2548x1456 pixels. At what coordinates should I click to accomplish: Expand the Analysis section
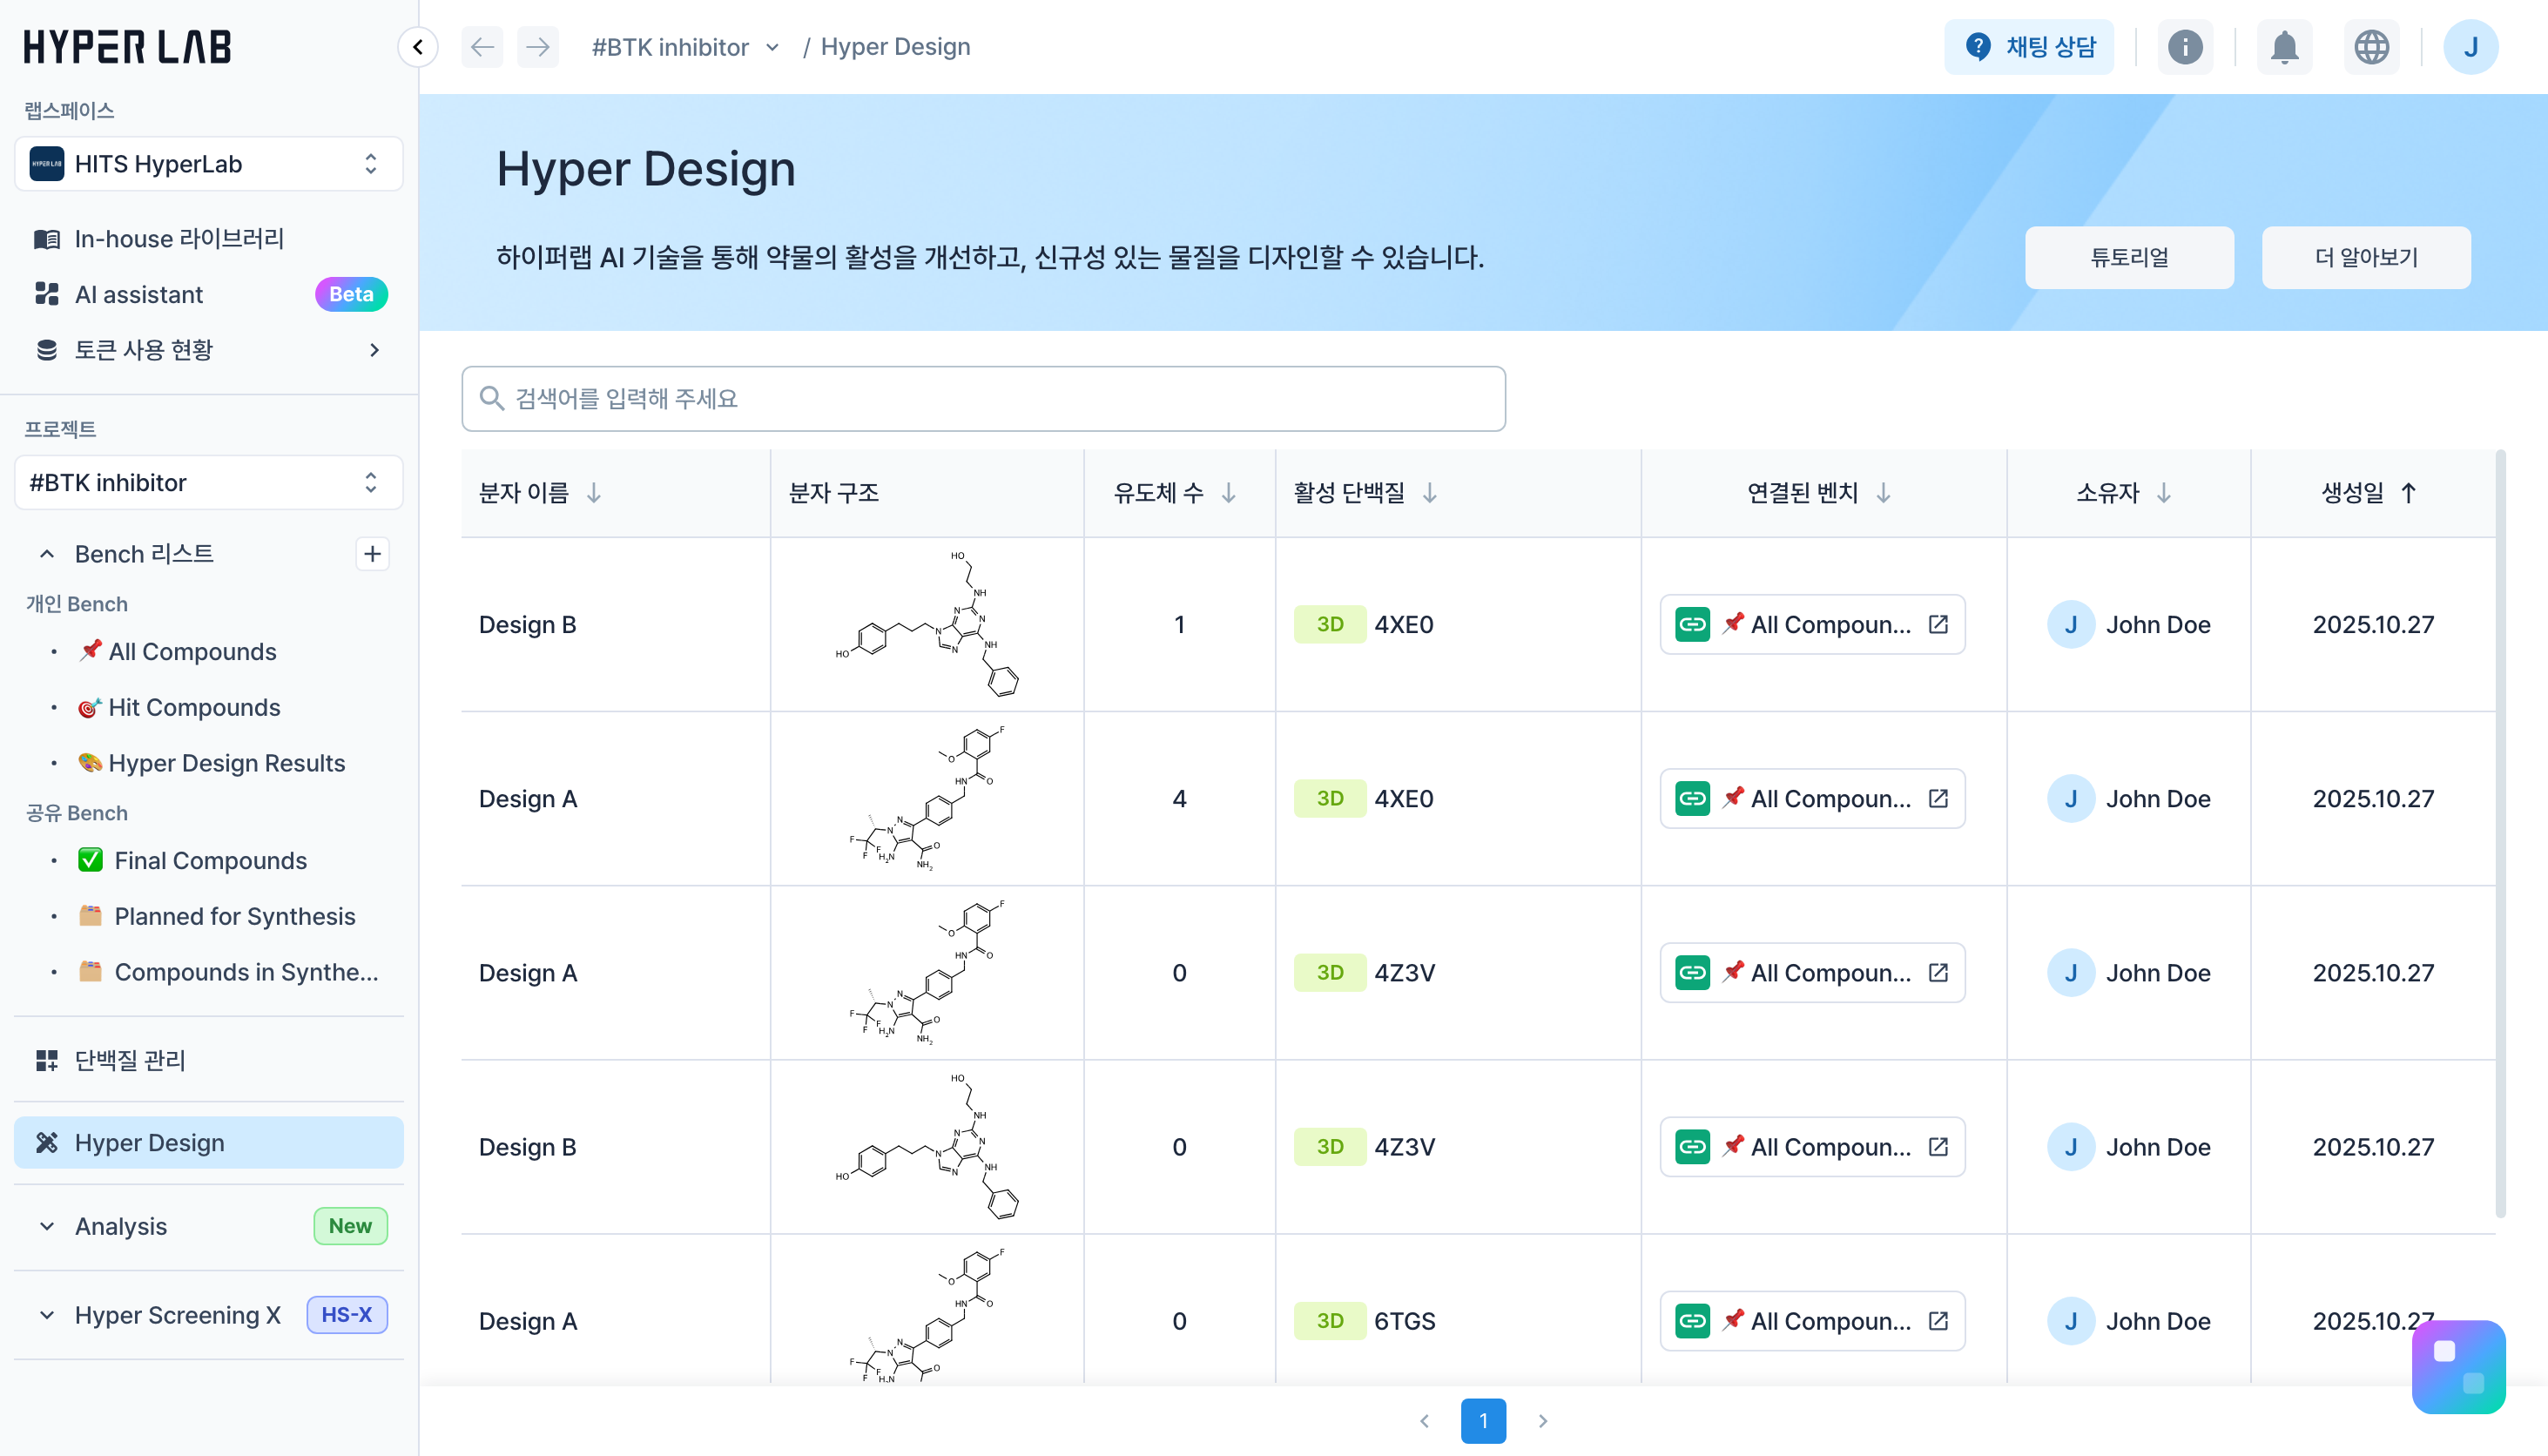pos(47,1226)
